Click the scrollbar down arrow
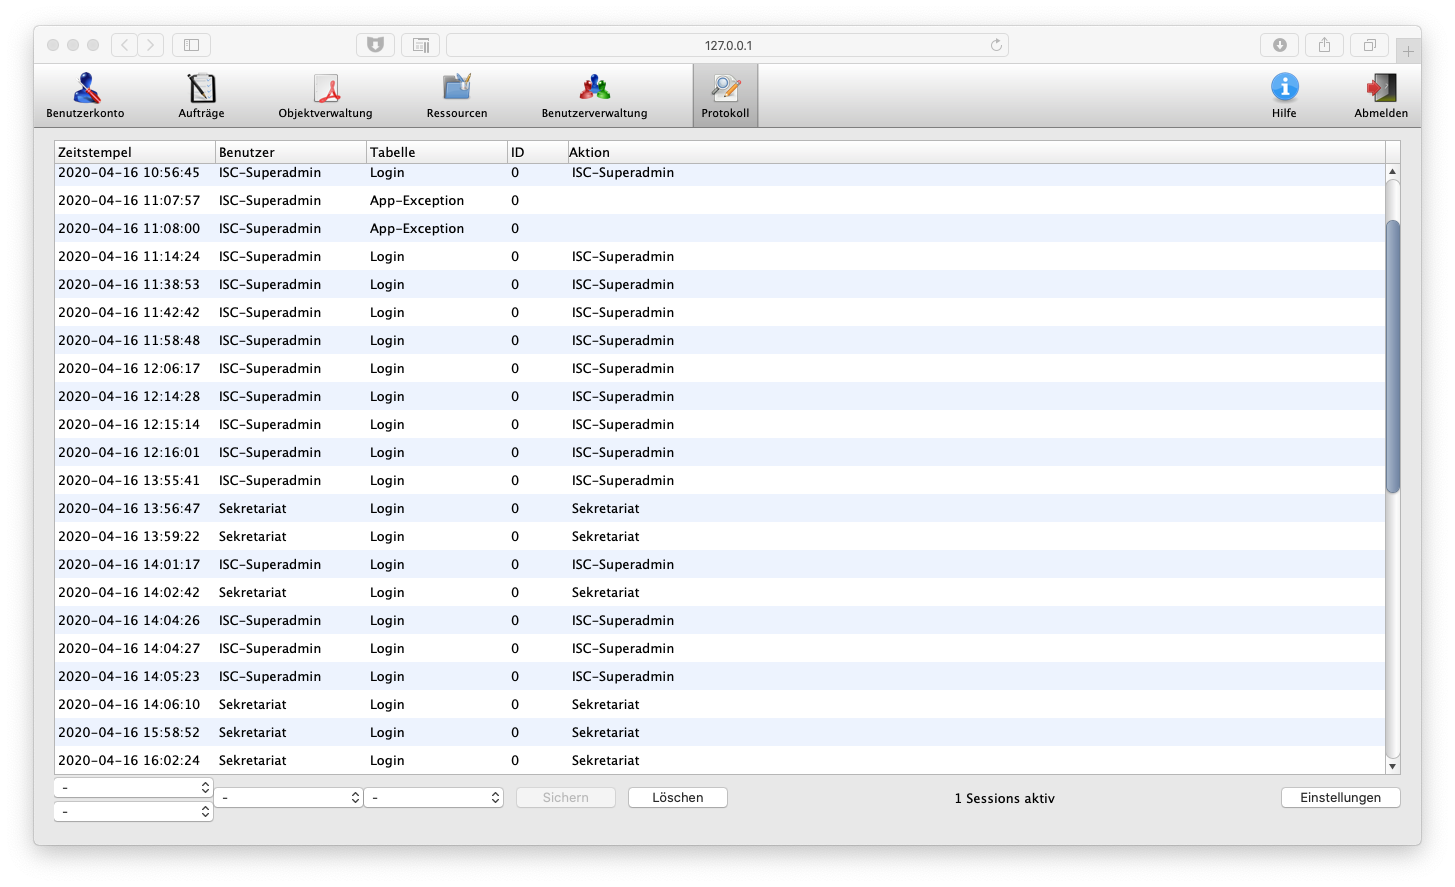The image size is (1455, 887). click(x=1393, y=767)
